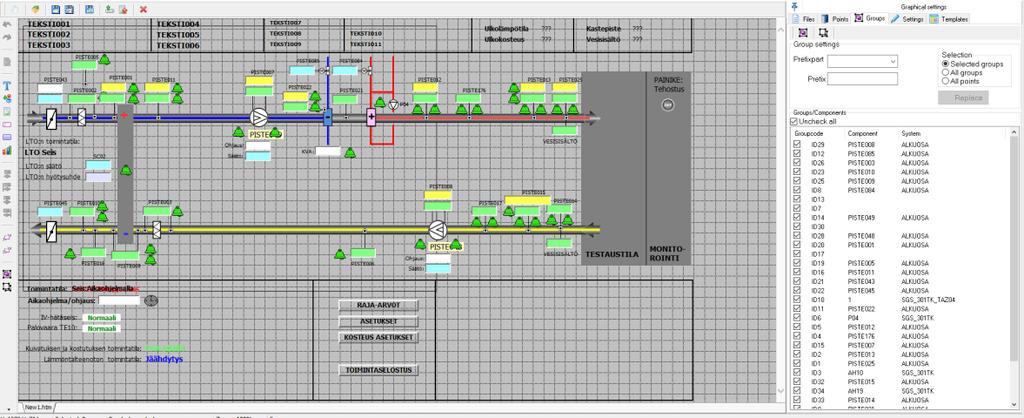Select the bar chart tool in sidebar
The image size is (1024, 418).
pos(7,150)
